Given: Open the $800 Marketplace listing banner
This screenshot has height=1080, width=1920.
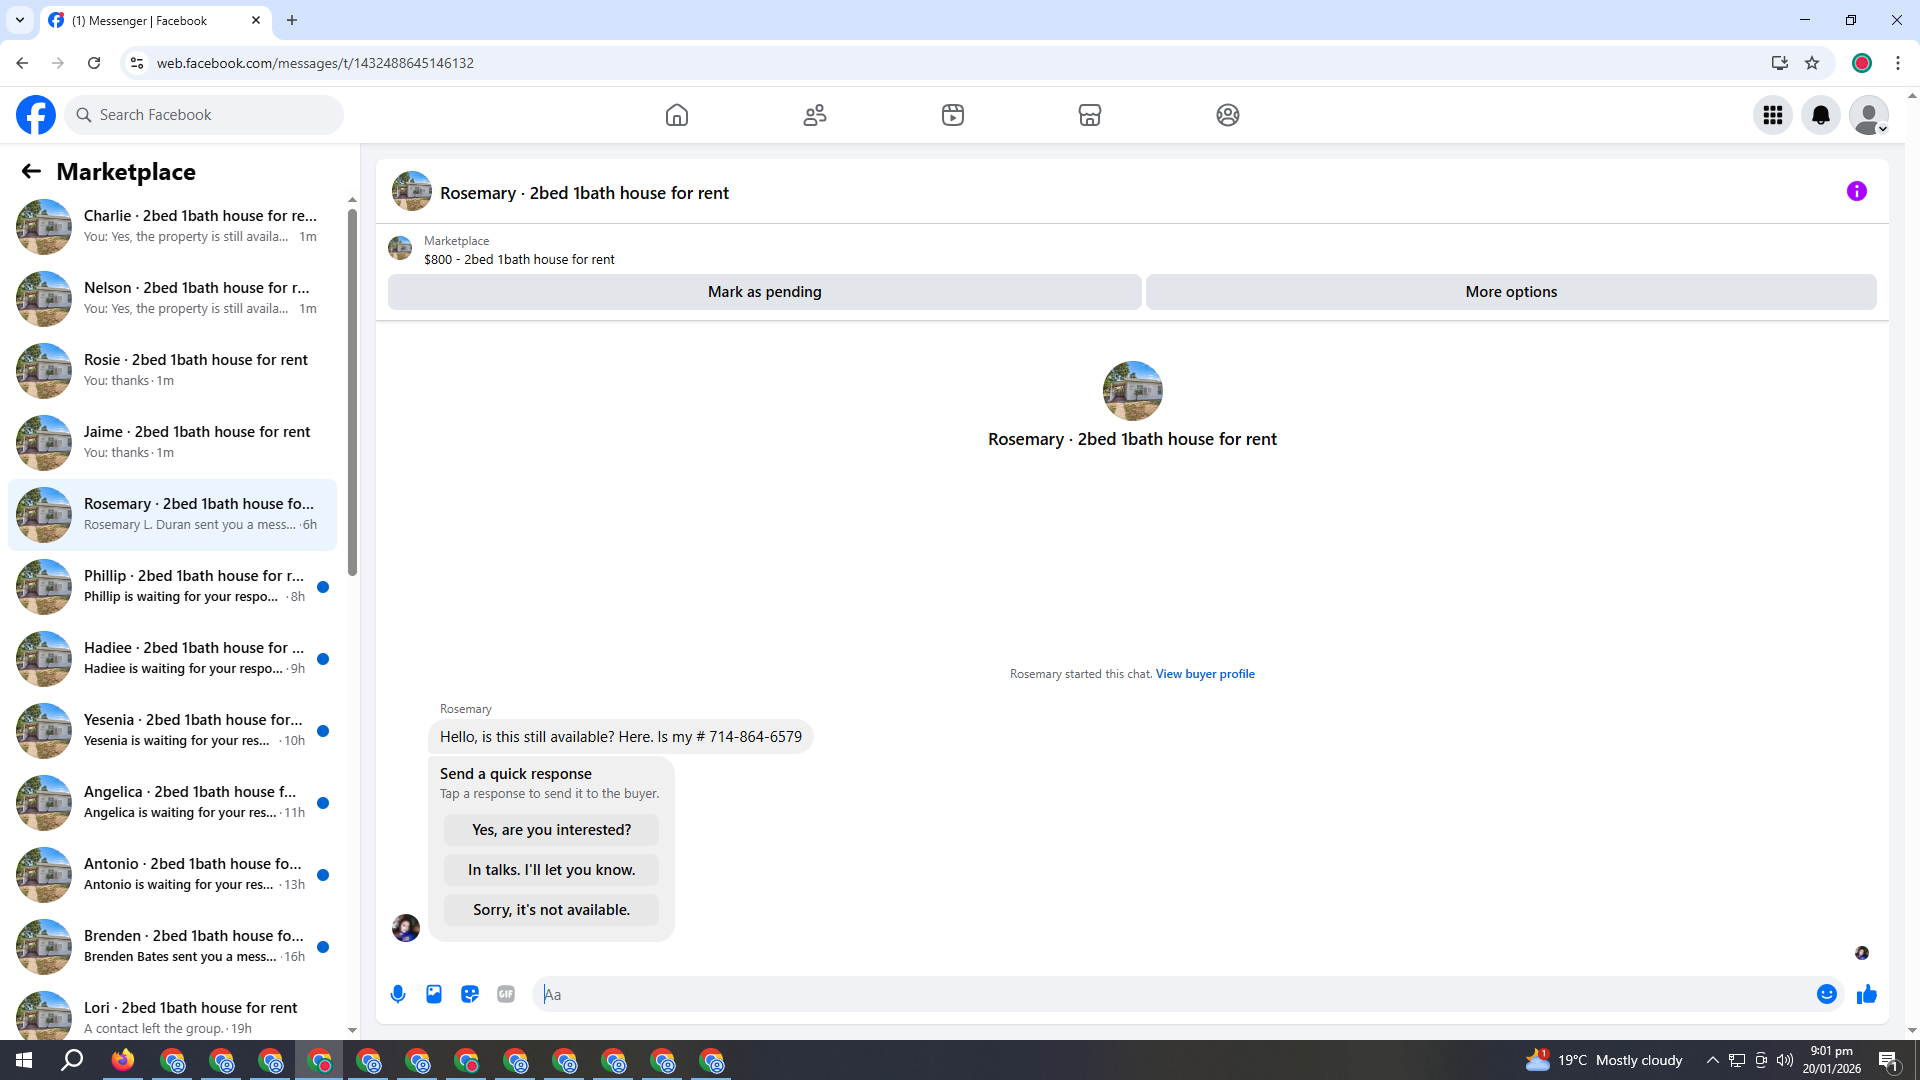Looking at the screenshot, I should (x=1132, y=249).
